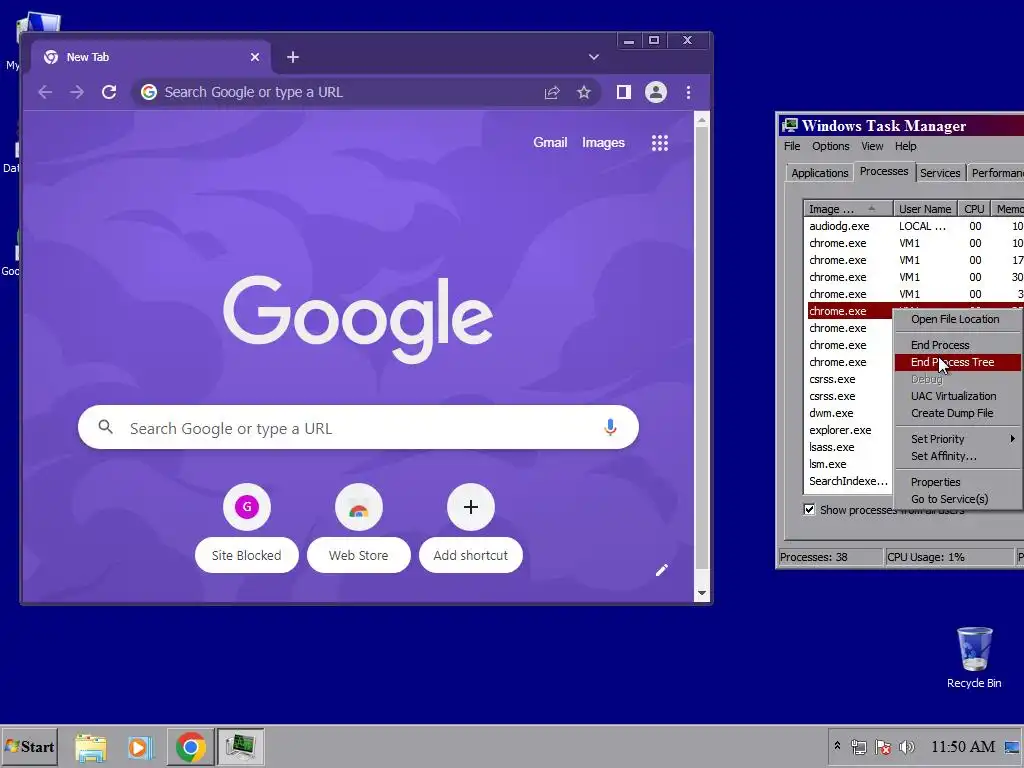Open Chrome three-dot menu
The height and width of the screenshot is (768, 1024).
[x=688, y=92]
